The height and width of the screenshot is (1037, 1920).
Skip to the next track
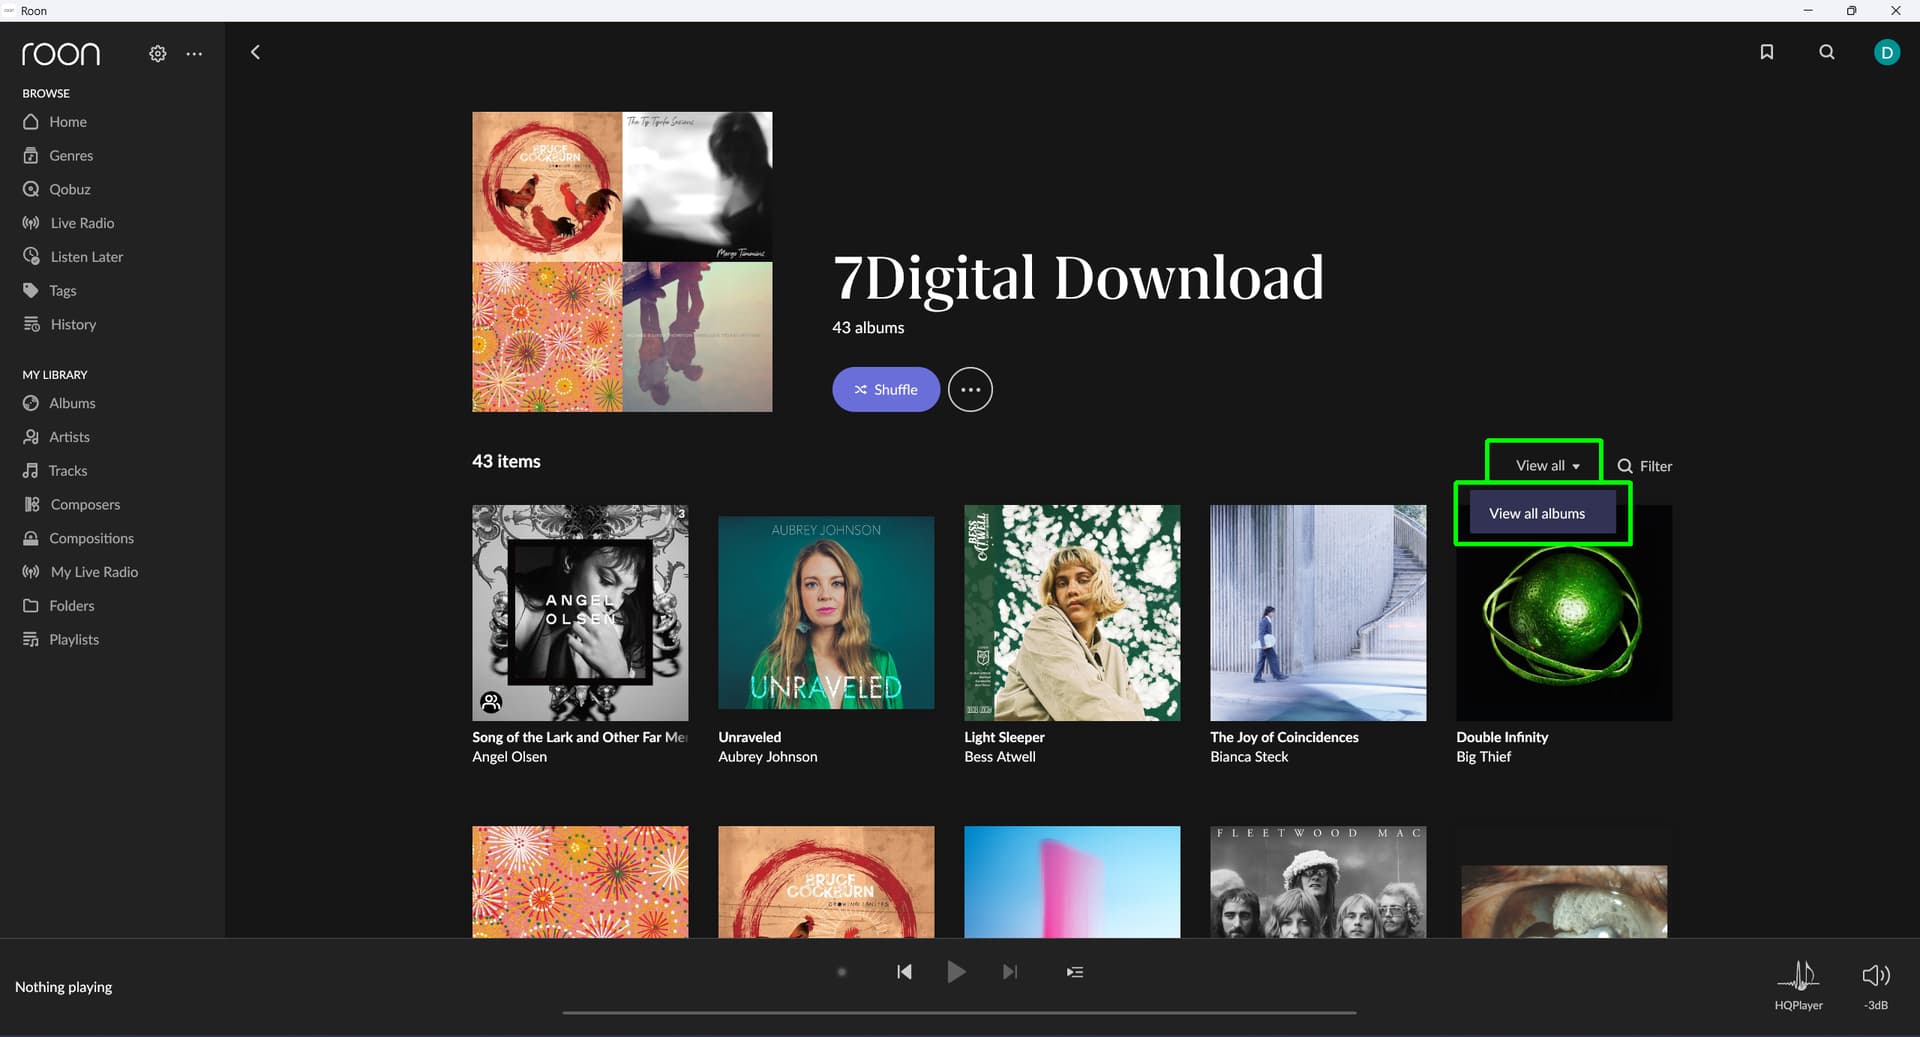coord(1010,972)
